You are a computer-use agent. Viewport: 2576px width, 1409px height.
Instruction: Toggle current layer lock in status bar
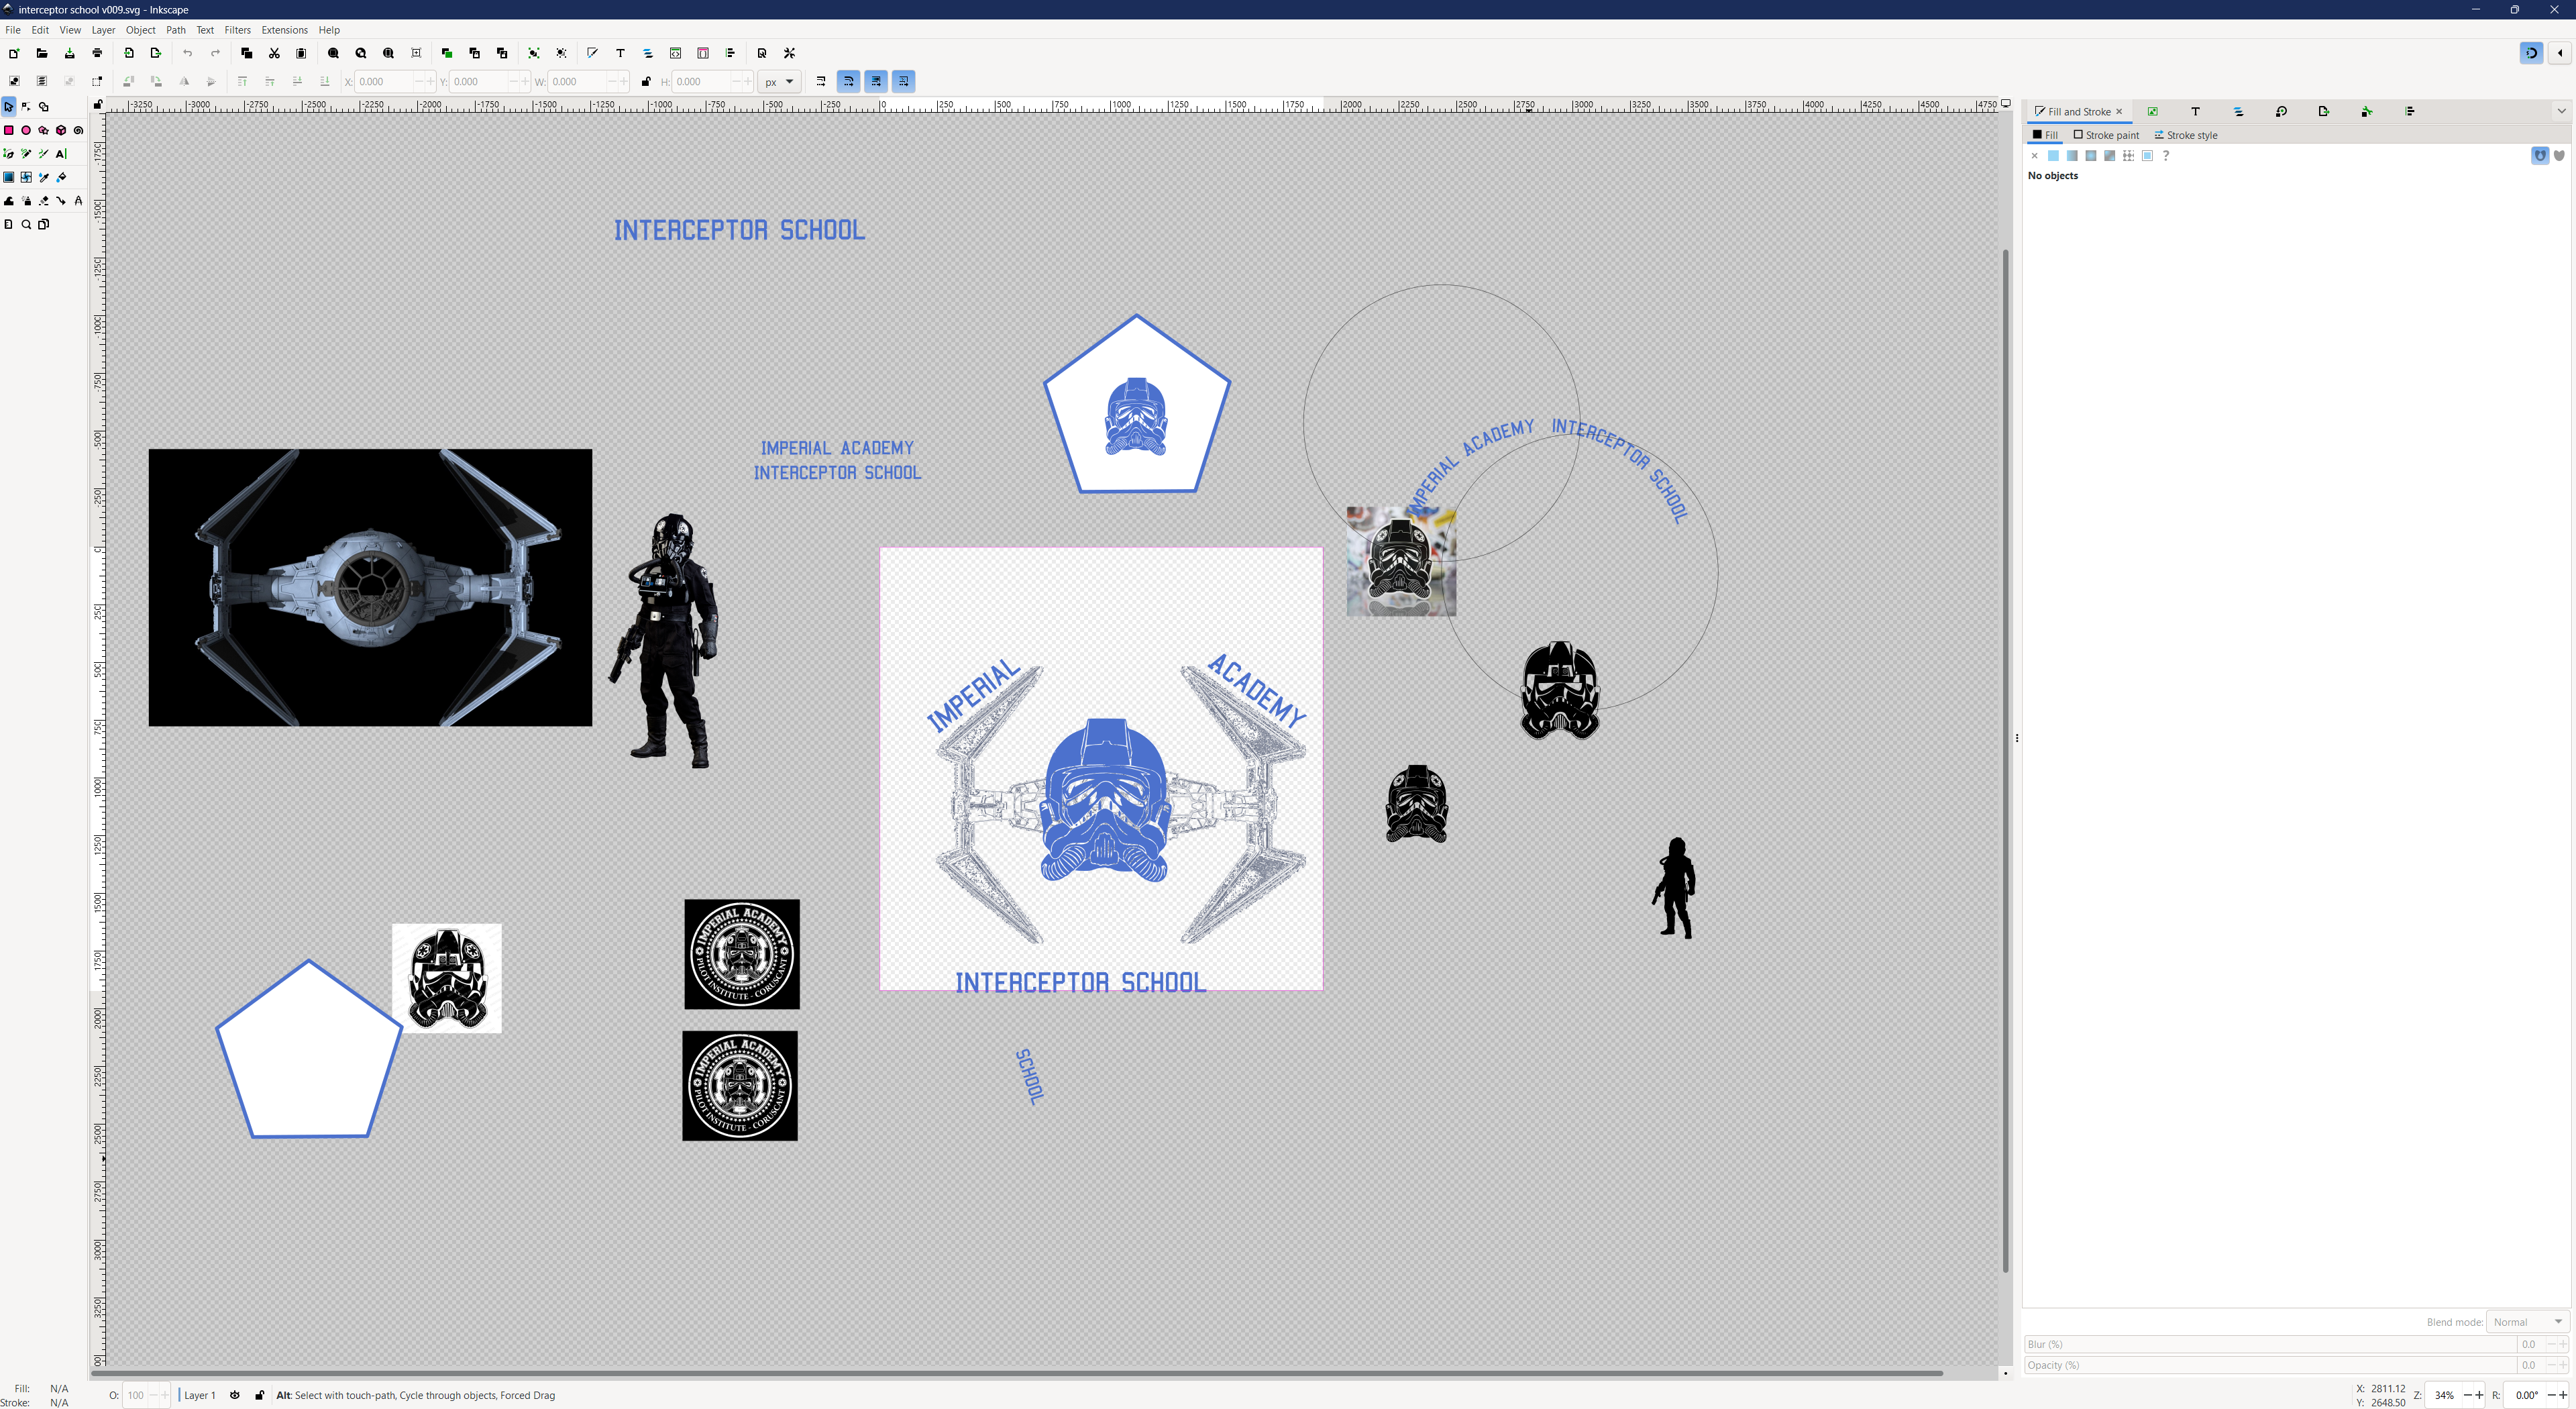point(260,1395)
